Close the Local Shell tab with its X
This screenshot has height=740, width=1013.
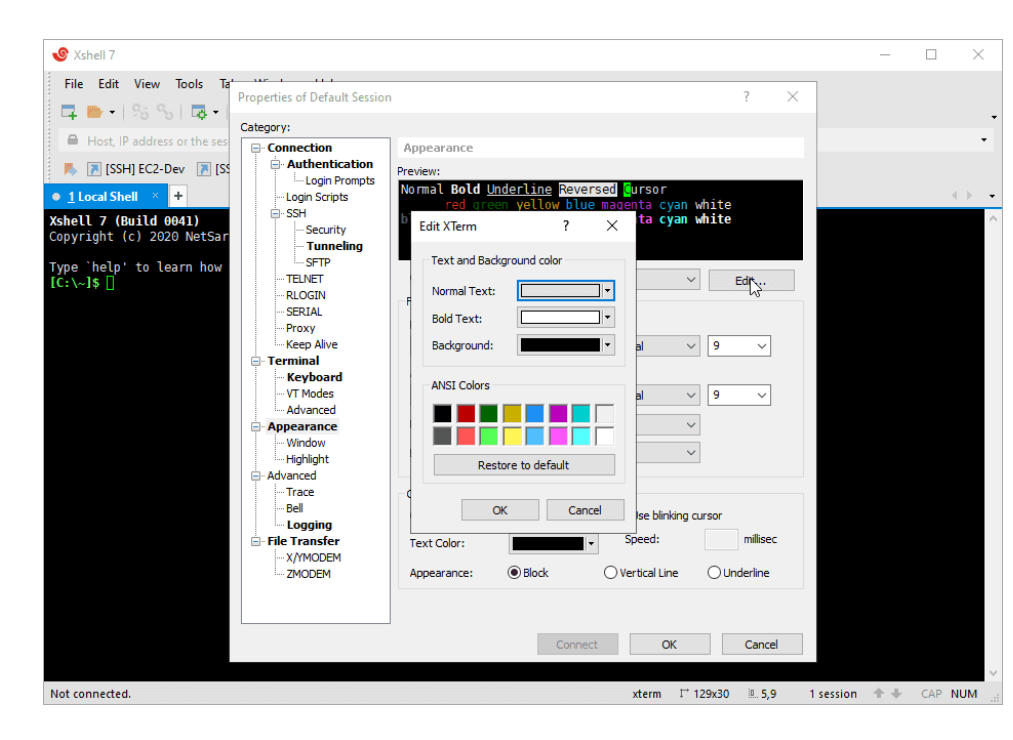coord(155,196)
